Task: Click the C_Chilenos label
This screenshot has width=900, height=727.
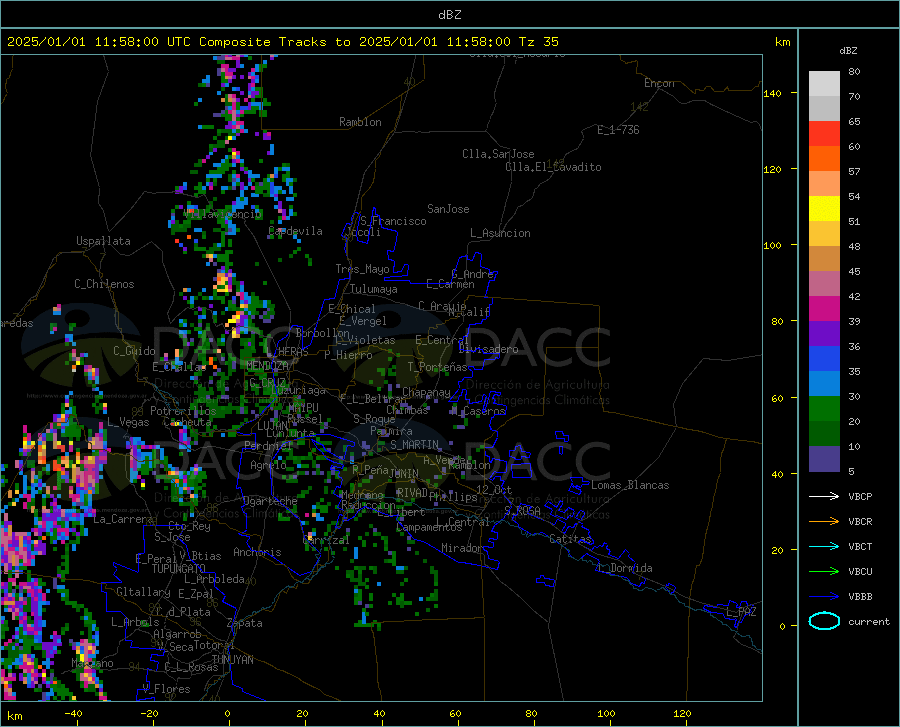Action: tap(104, 284)
